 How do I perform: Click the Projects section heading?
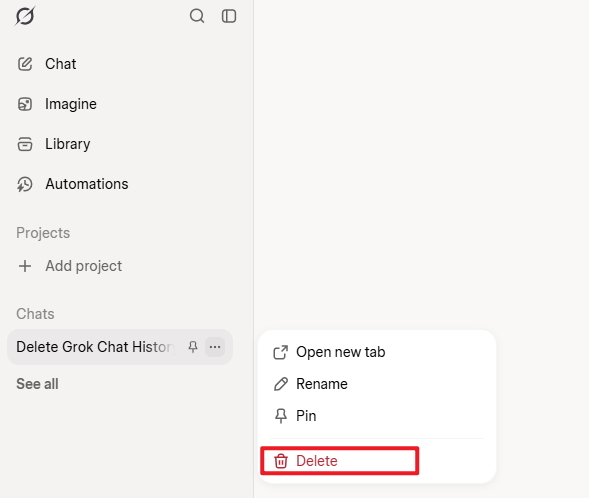tap(43, 233)
